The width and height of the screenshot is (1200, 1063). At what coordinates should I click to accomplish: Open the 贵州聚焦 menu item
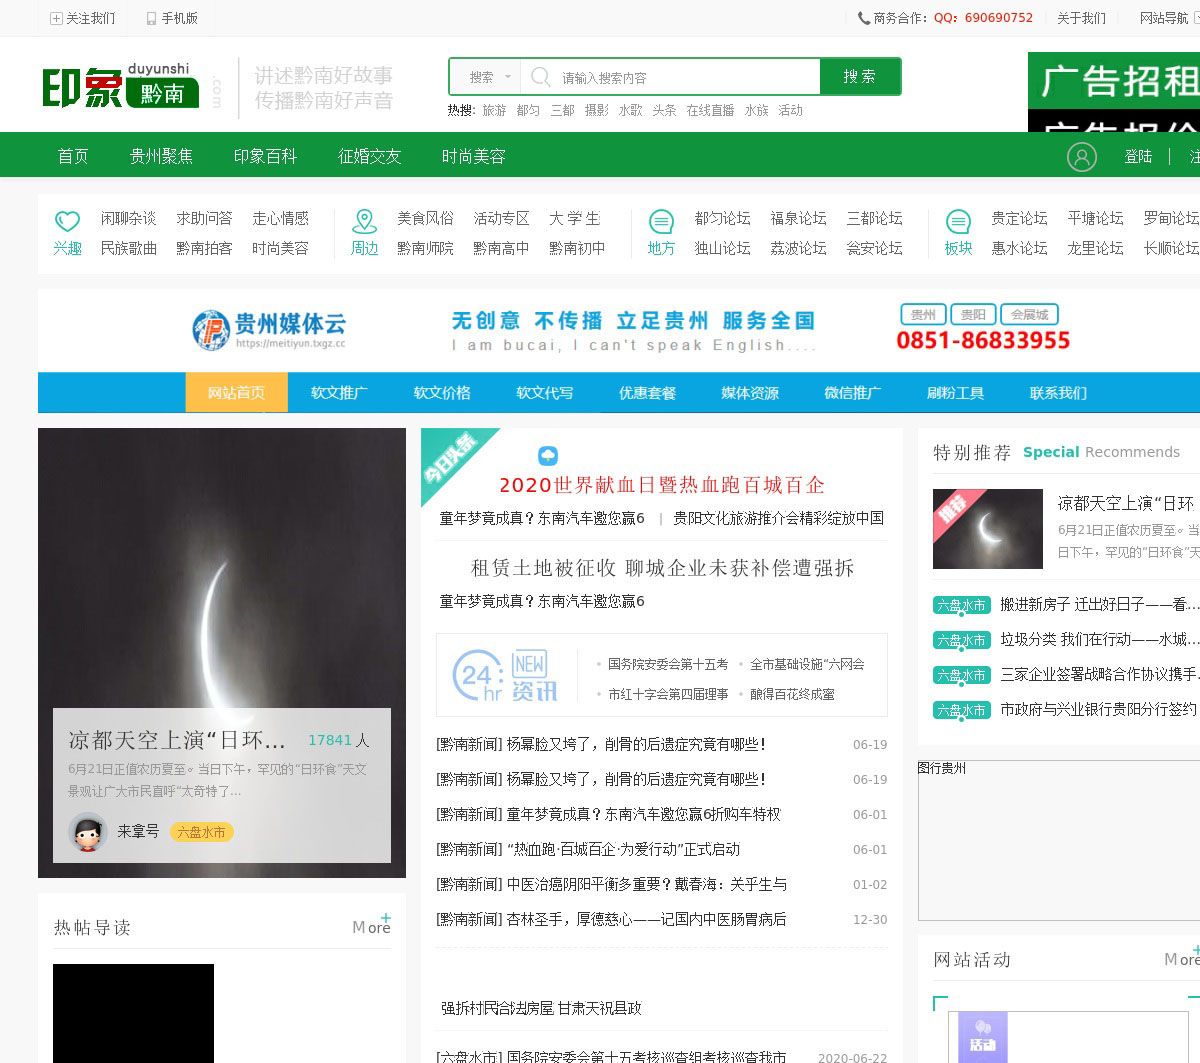(161, 156)
